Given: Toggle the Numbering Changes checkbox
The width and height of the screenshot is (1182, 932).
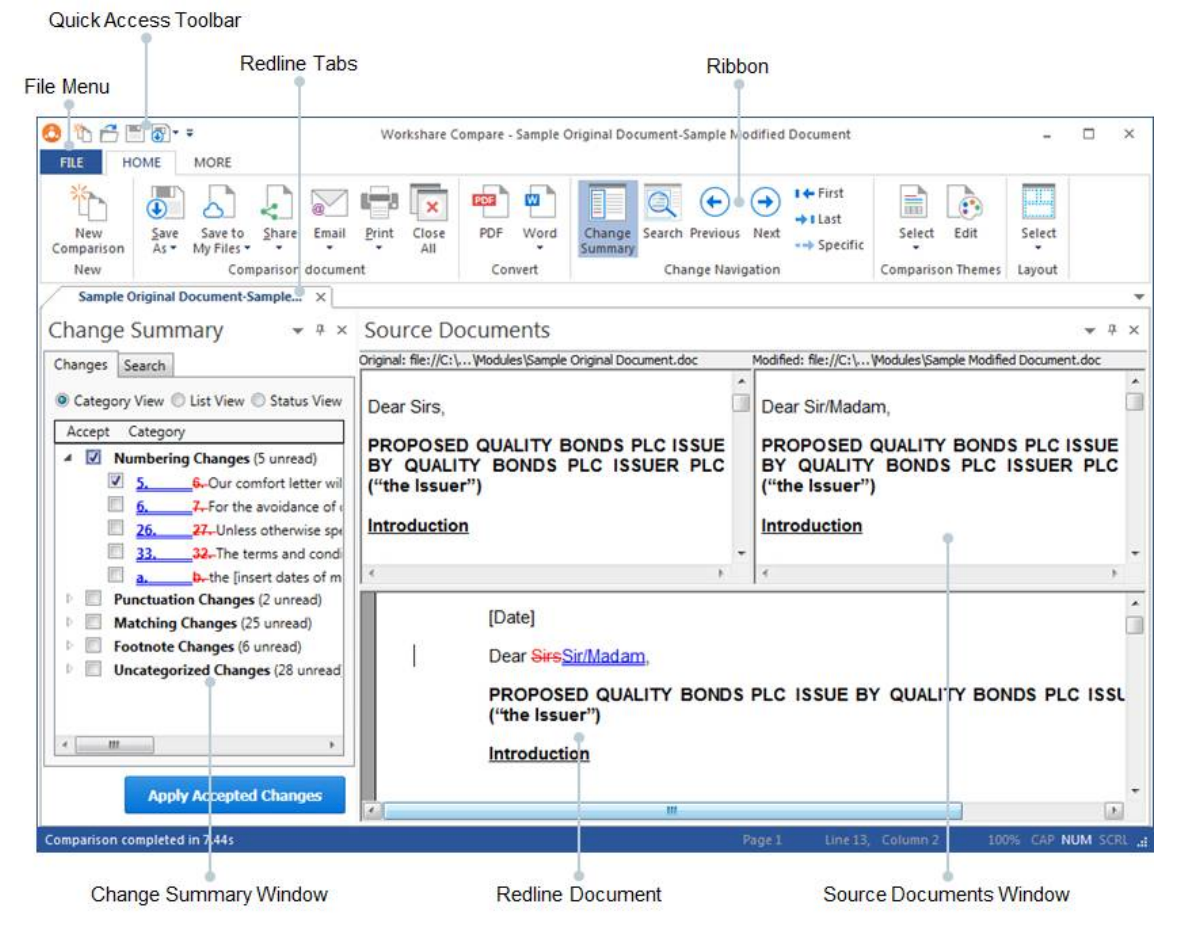Looking at the screenshot, I should pos(93,457).
